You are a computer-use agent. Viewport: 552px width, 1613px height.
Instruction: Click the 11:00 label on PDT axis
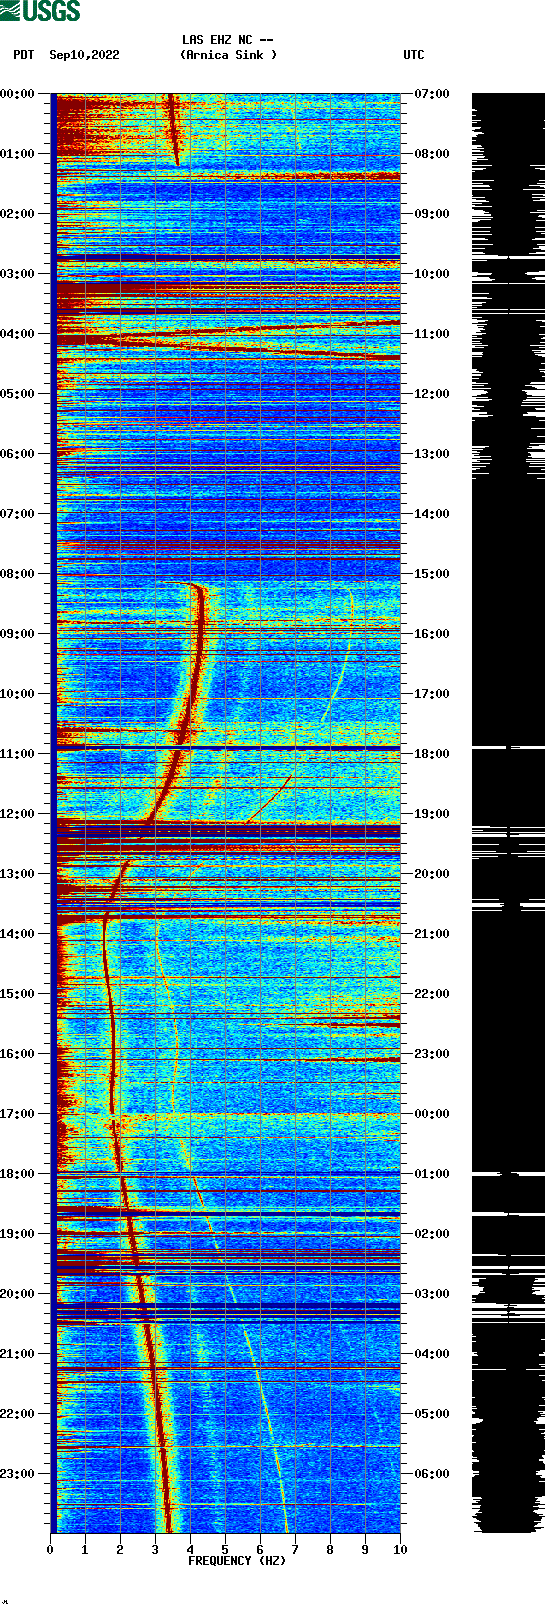18,754
